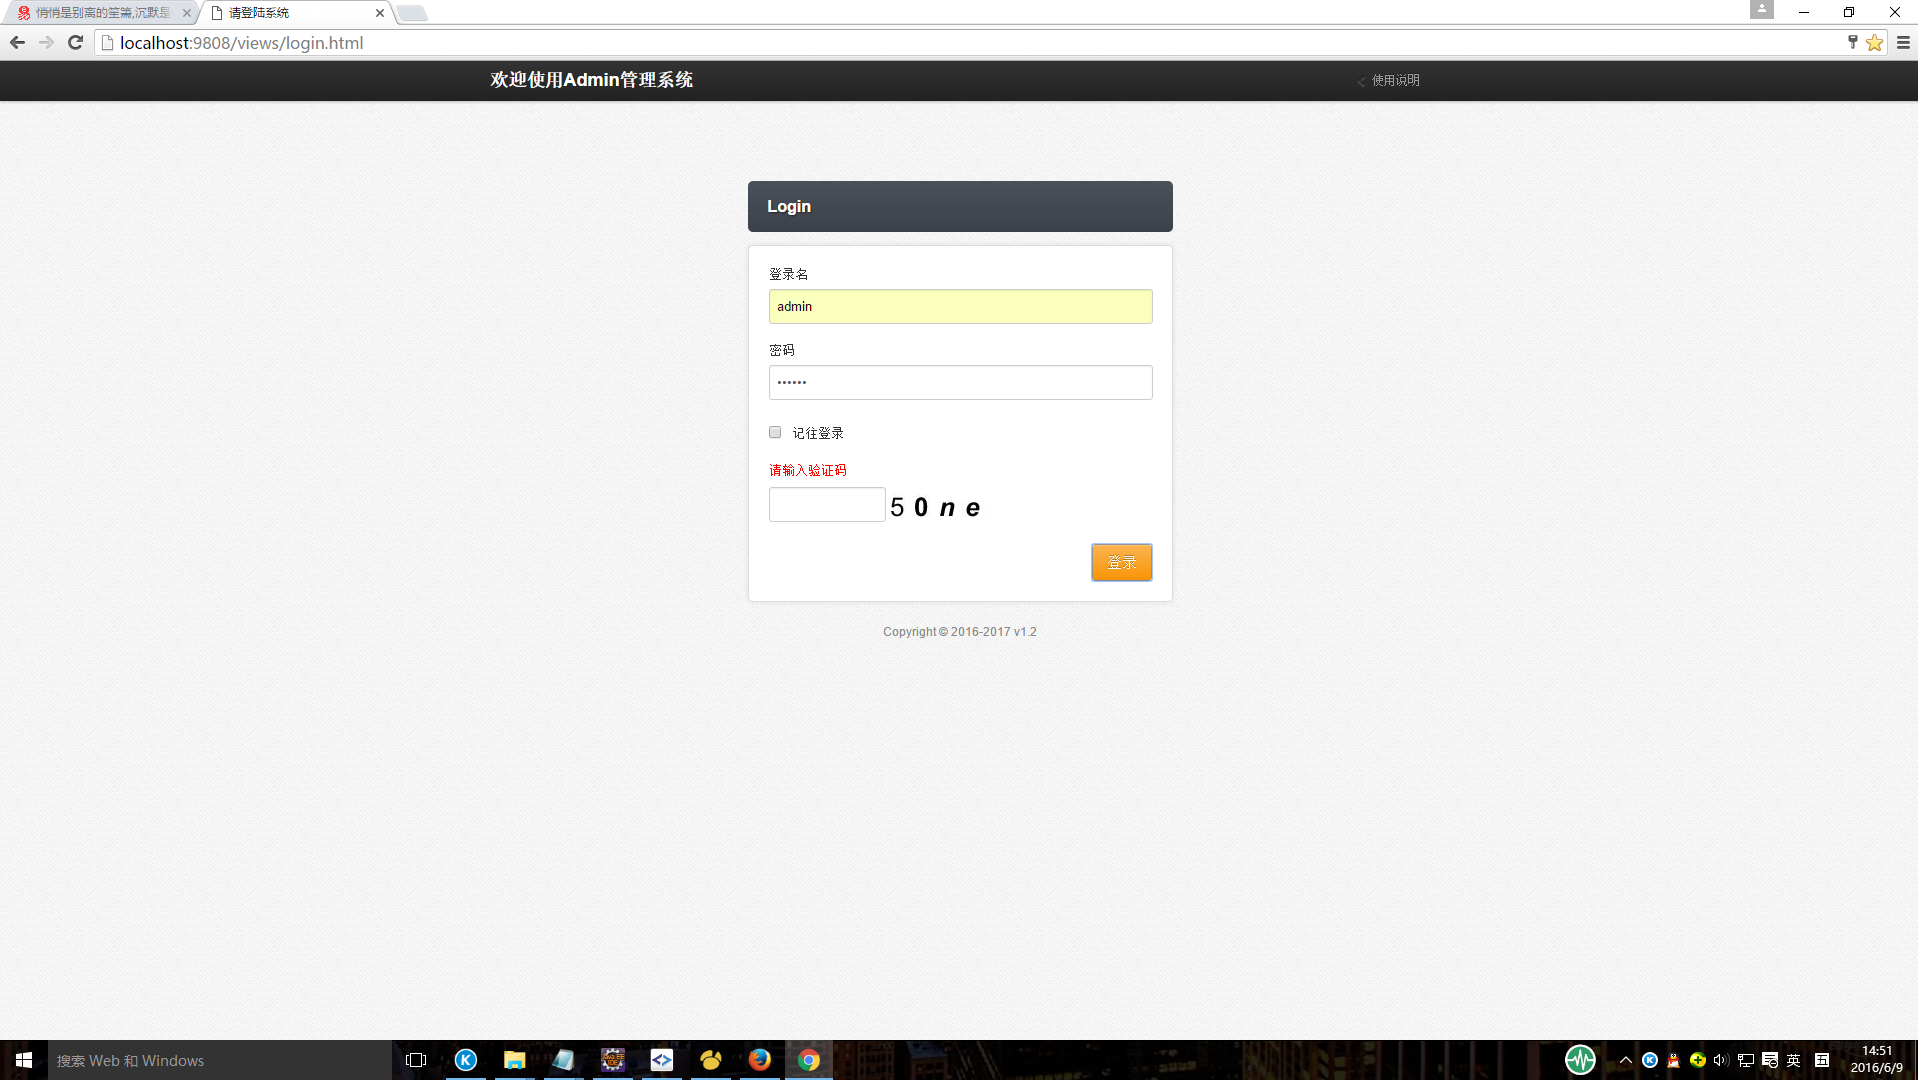Click the orange 登录 button
Screen dimensions: 1918x1080
(x=1121, y=562)
